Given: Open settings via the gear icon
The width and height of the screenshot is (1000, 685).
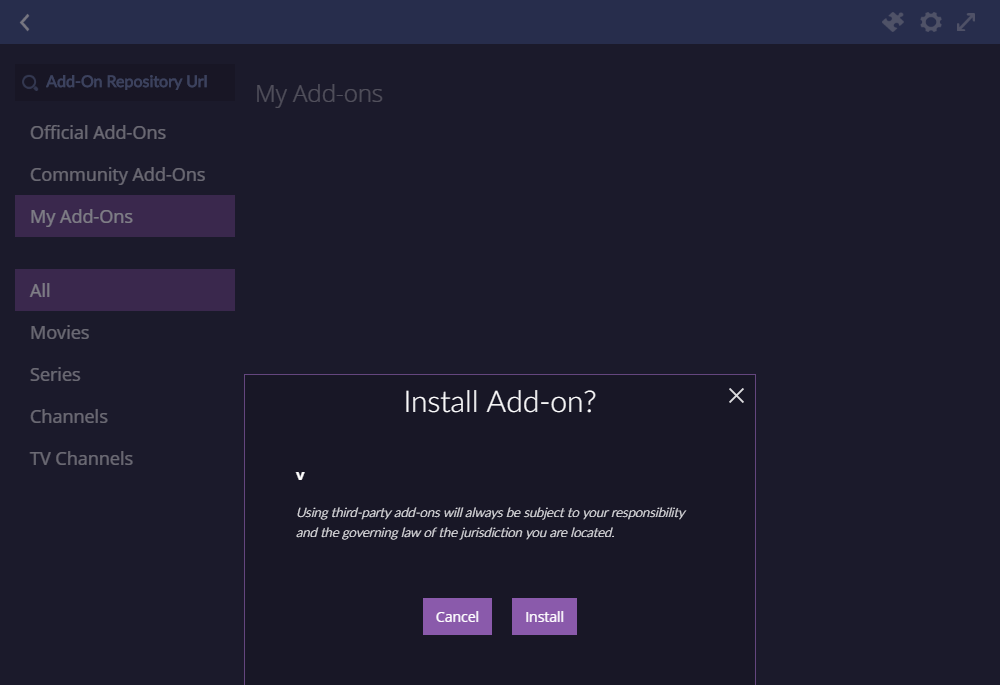Looking at the screenshot, I should 930,22.
